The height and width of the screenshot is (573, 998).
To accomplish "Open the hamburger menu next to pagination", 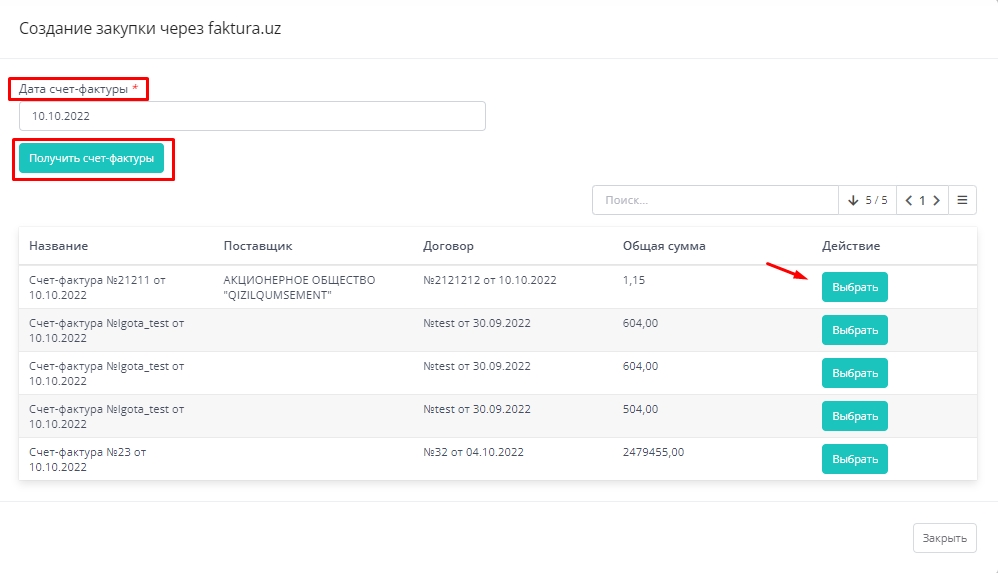I will click(962, 200).
